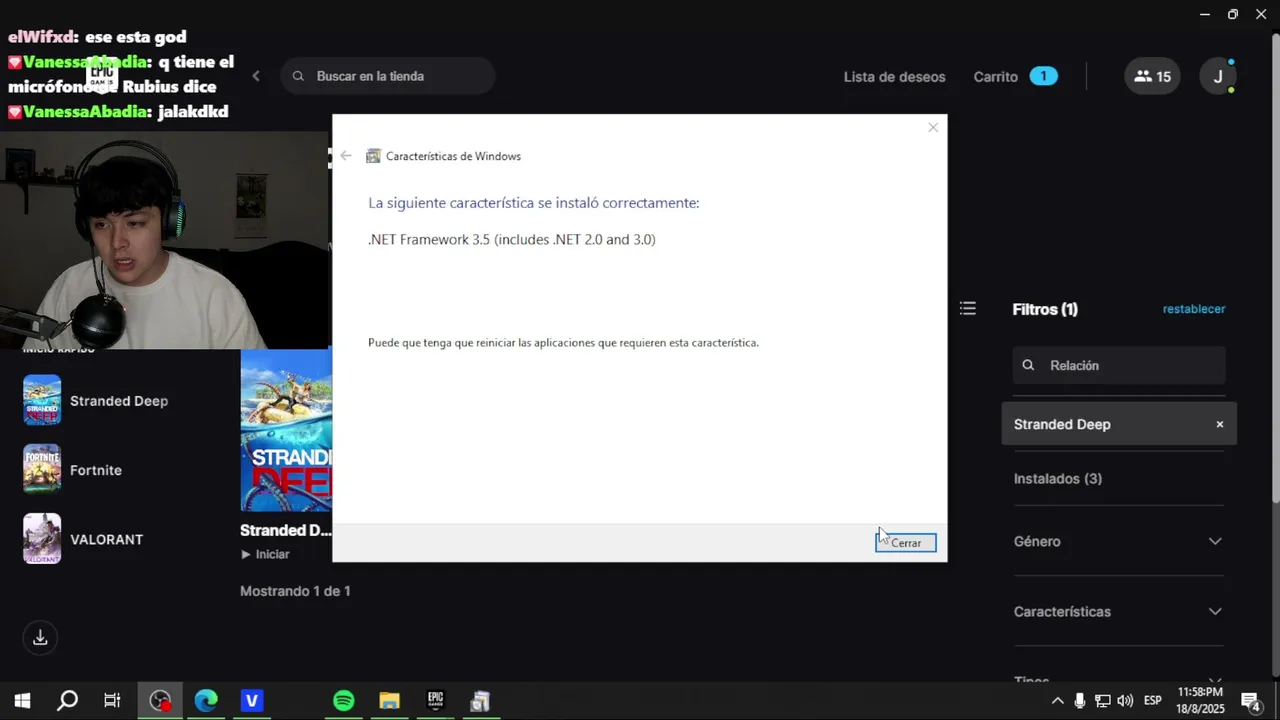Screen dimensions: 1280x720
Task: Open the taskbar clock and date
Action: point(1200,700)
